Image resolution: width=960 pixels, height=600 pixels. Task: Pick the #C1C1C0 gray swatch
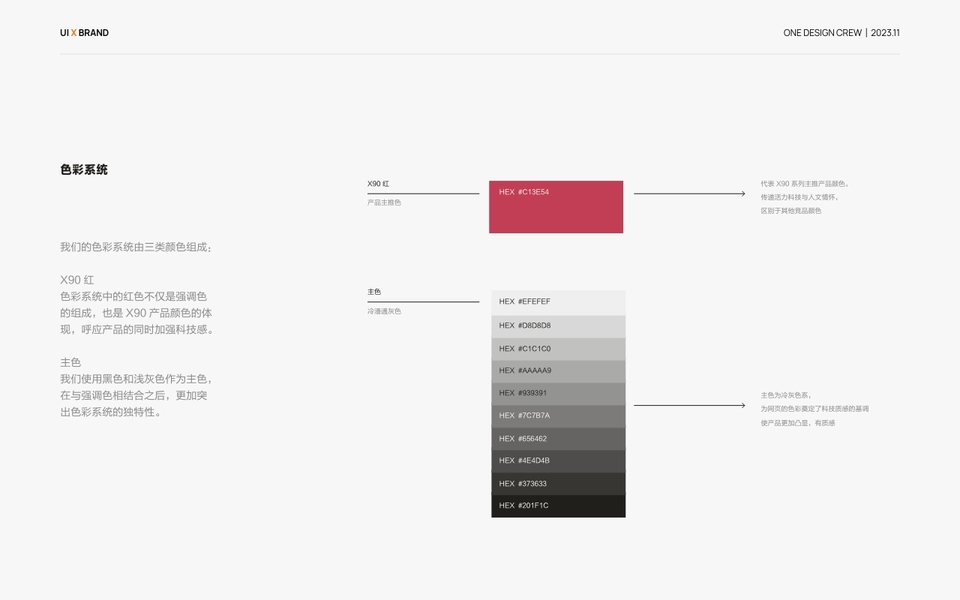tap(558, 349)
